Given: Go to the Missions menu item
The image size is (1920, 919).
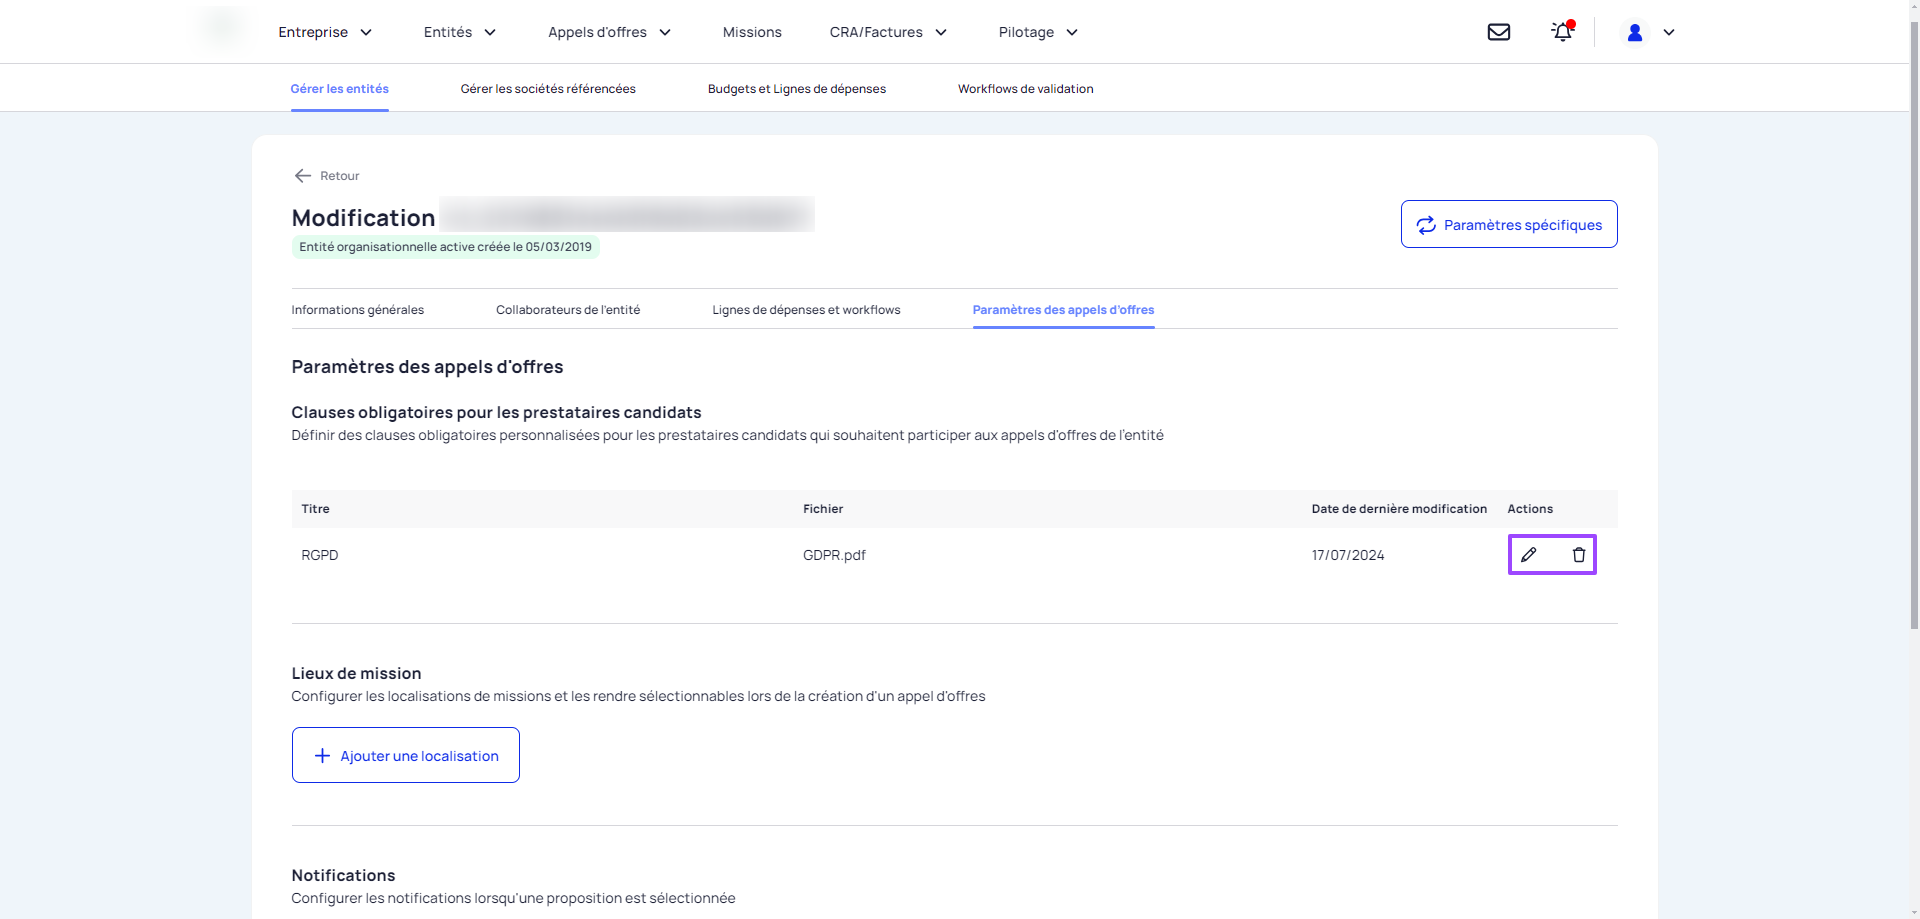Looking at the screenshot, I should pos(752,32).
